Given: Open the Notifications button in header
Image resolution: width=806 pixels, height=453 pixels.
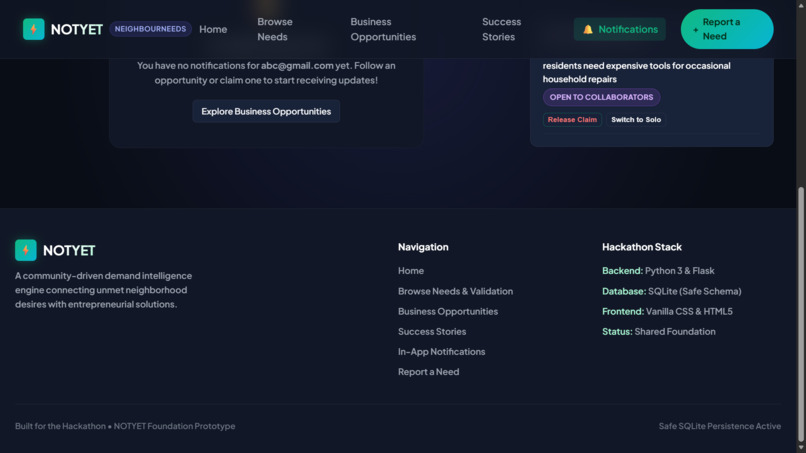Looking at the screenshot, I should click(619, 29).
